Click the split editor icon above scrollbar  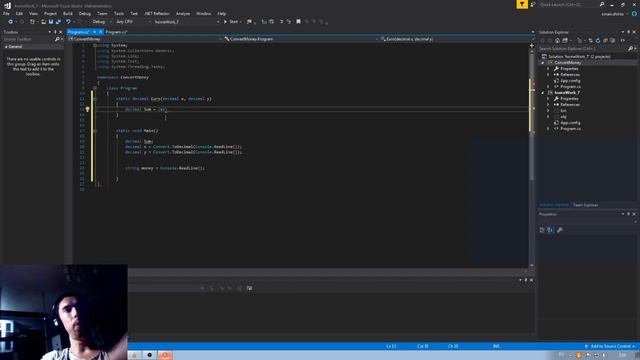pyautogui.click(x=532, y=46)
